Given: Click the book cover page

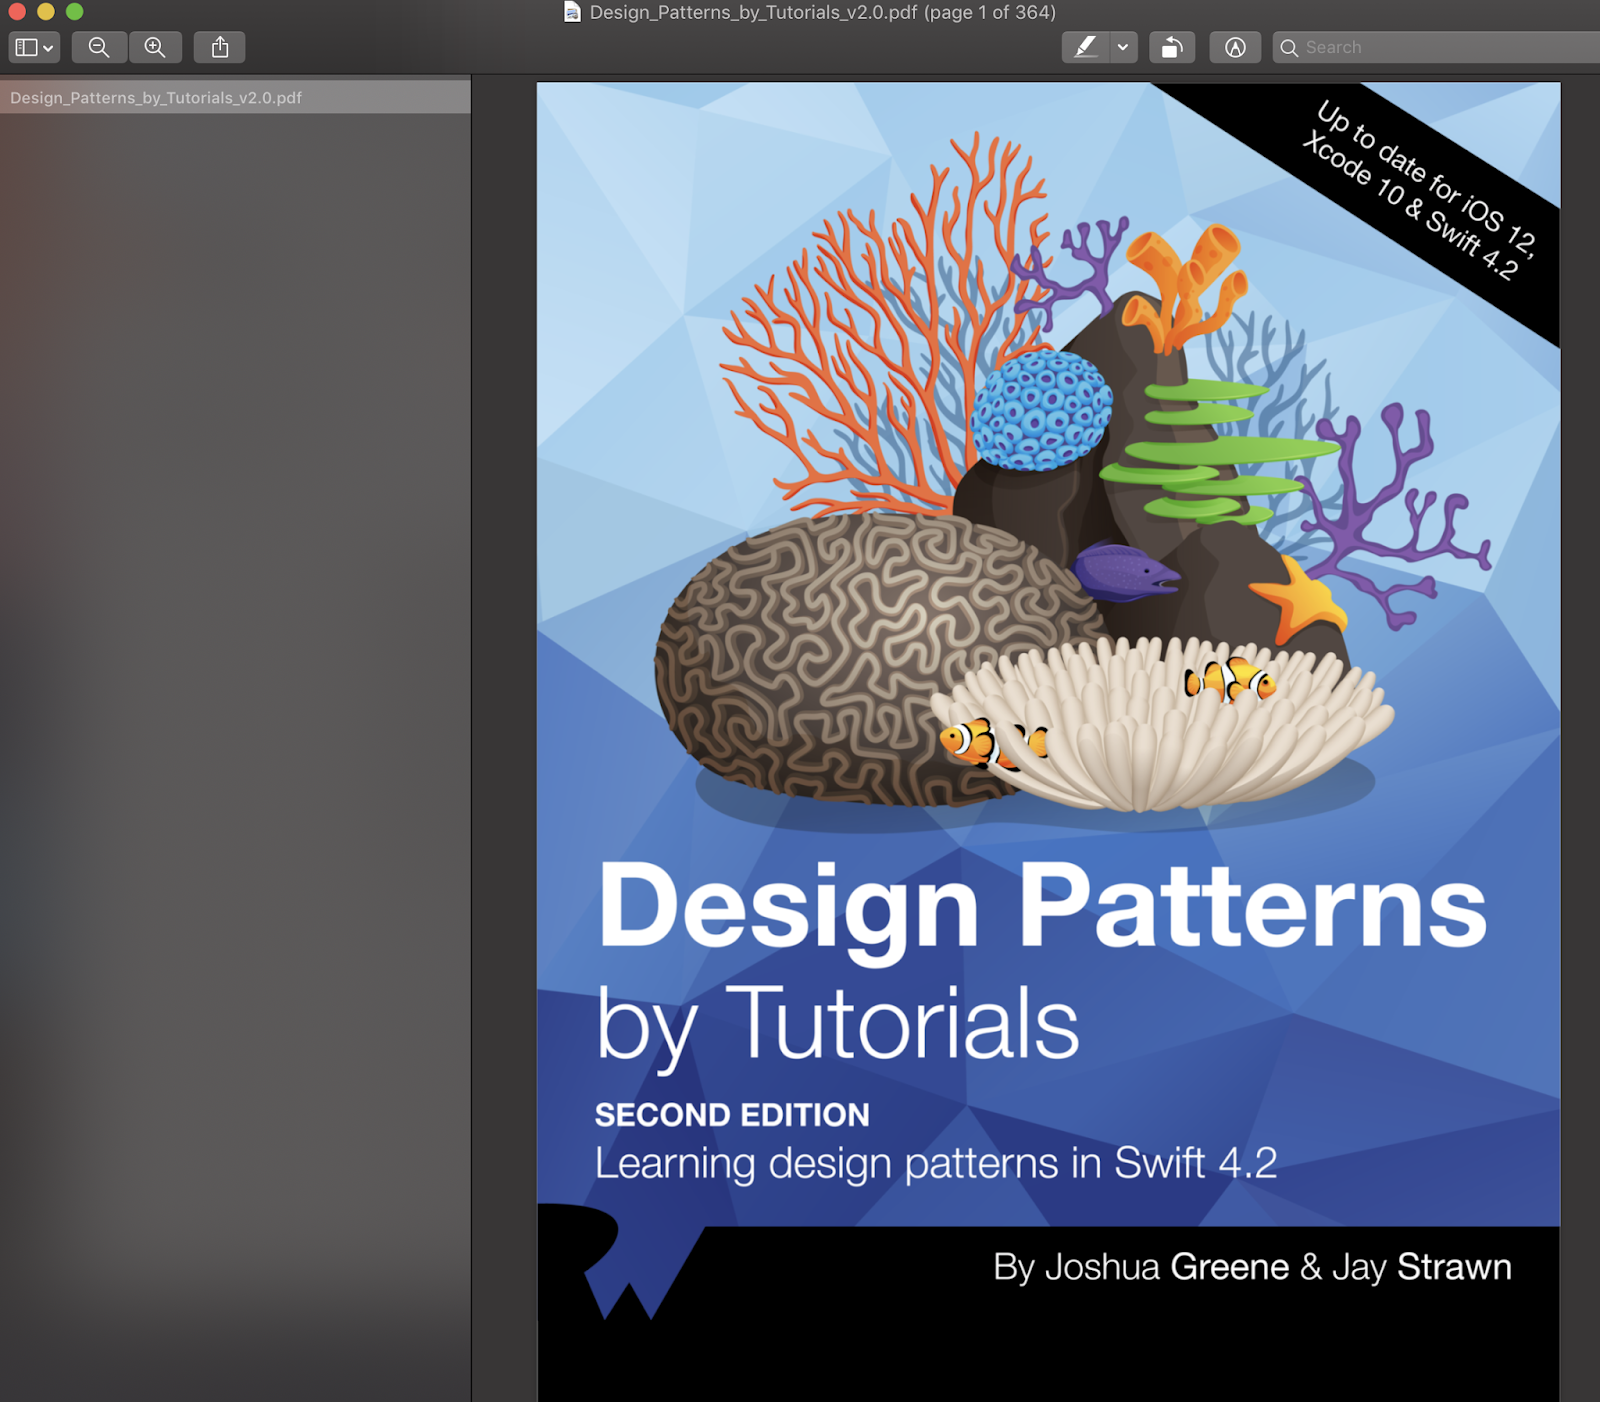Looking at the screenshot, I should [x=1048, y=742].
